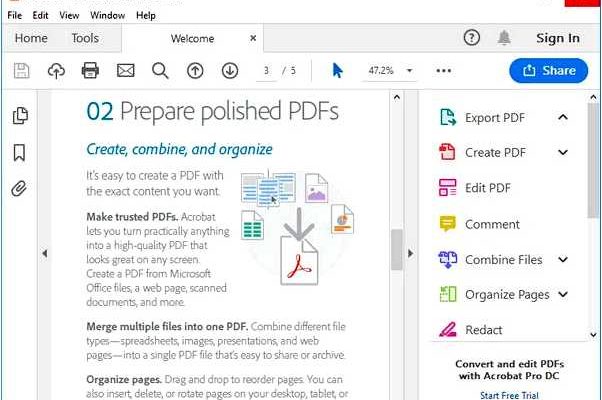
Task: Expand the Combine Files section chevron
Action: click(x=563, y=260)
